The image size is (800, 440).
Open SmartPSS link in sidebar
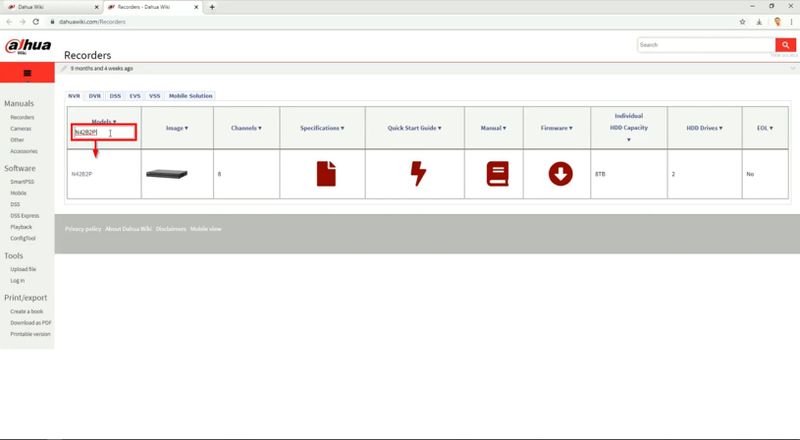click(22, 182)
